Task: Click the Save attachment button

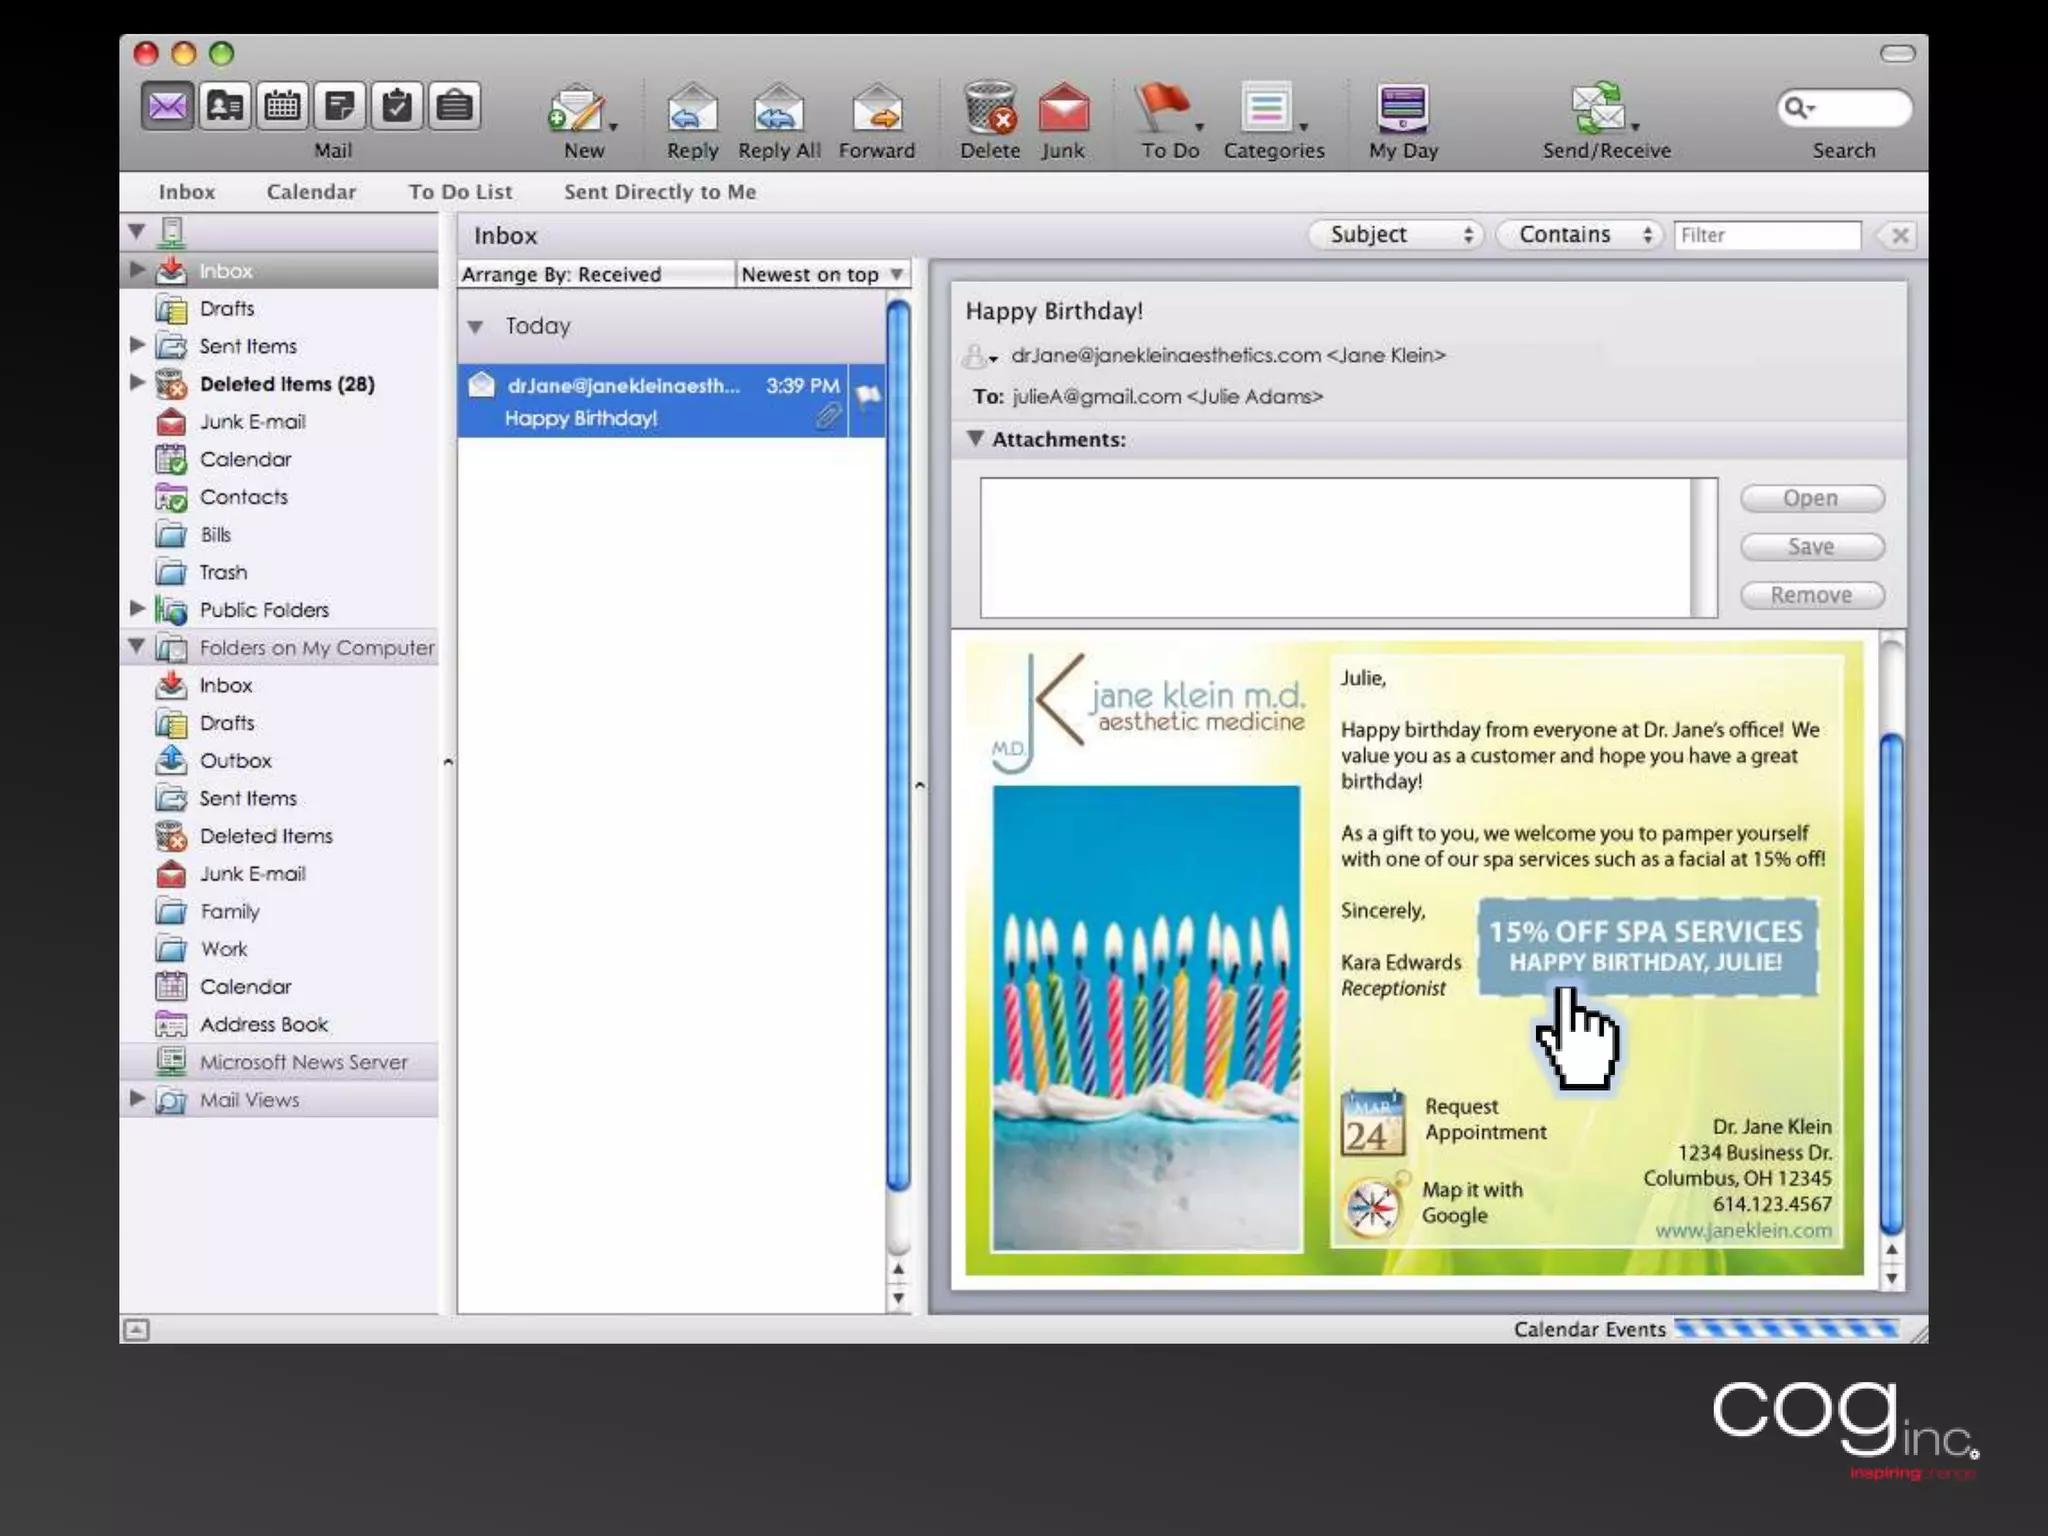Action: (x=1811, y=547)
